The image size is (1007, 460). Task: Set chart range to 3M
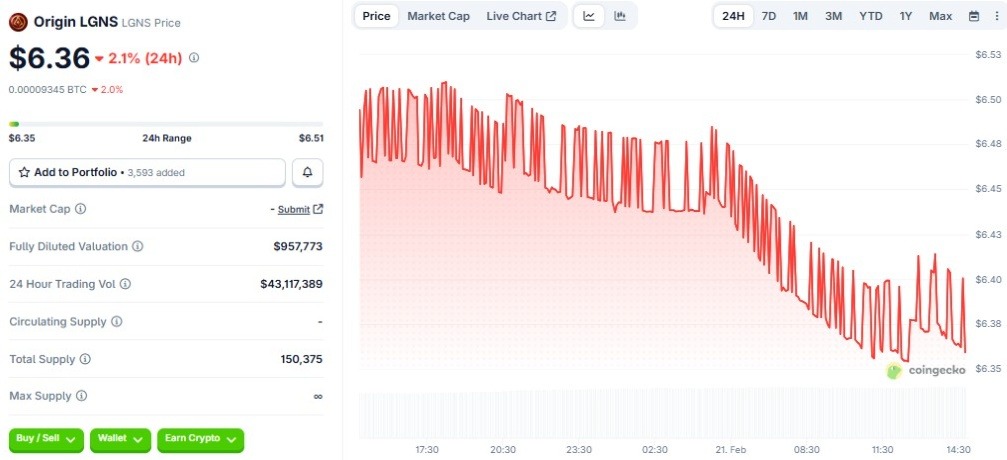click(833, 16)
